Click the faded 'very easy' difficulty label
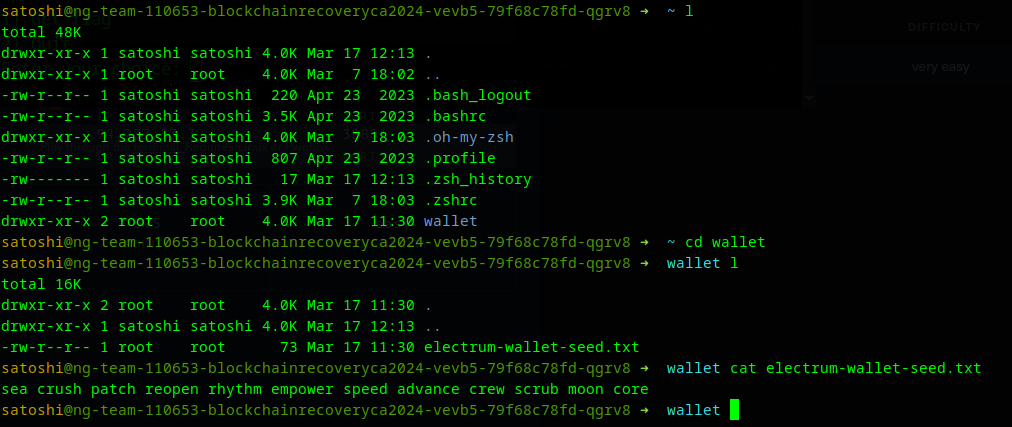The height and width of the screenshot is (427, 1012). pyautogui.click(x=940, y=67)
